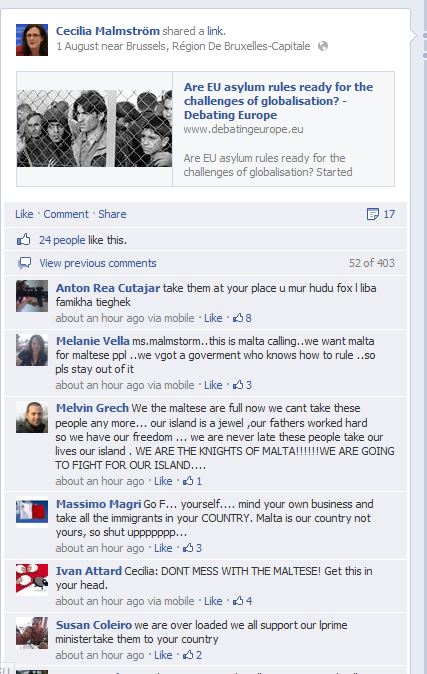Expand View previous comments
This screenshot has width=427, height=674.
pos(98,263)
